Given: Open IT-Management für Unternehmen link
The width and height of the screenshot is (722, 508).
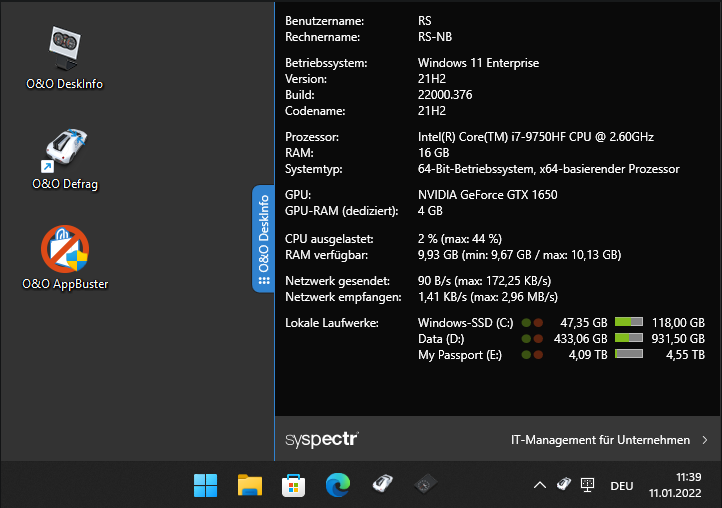Looking at the screenshot, I should [600, 440].
